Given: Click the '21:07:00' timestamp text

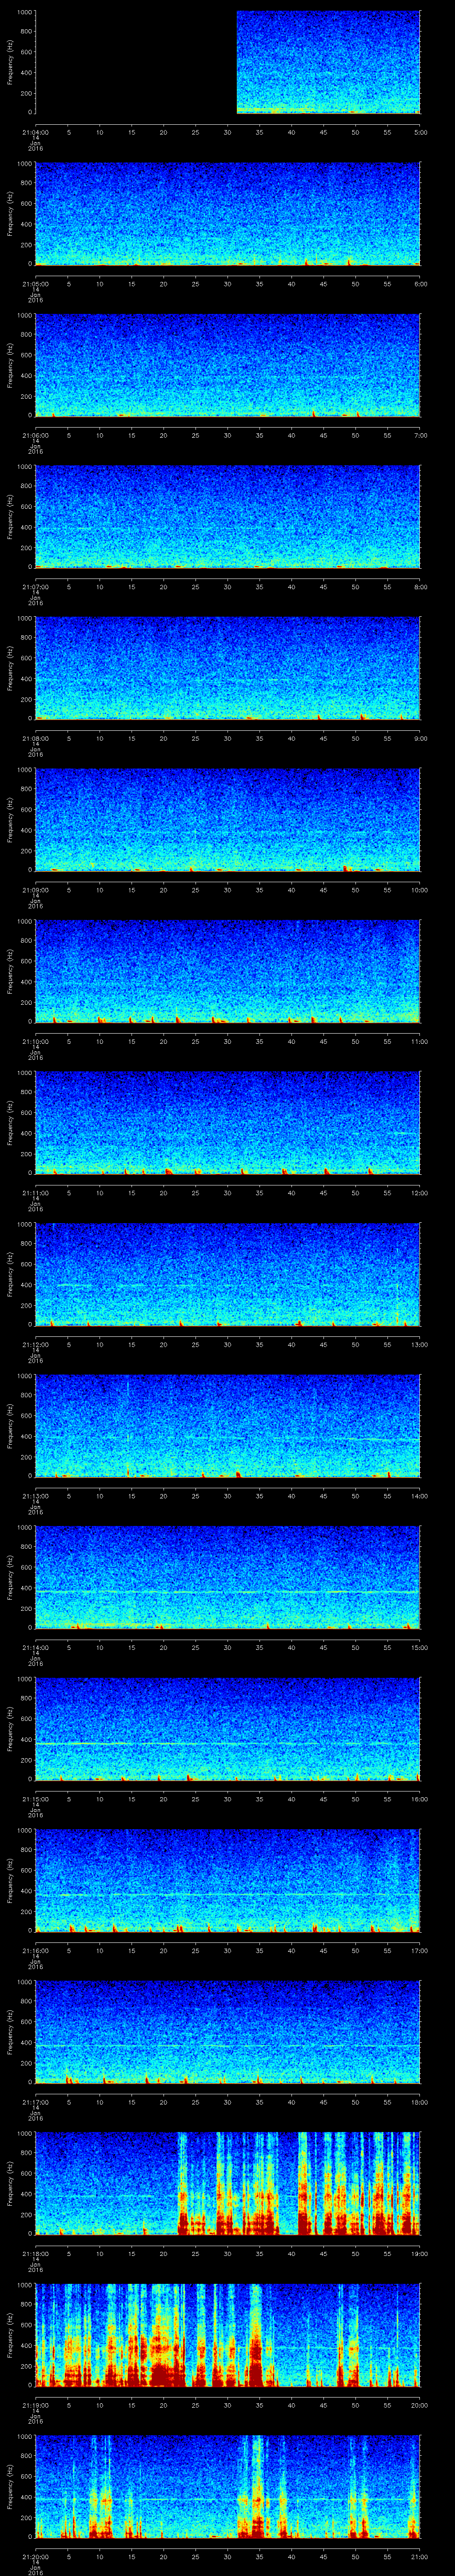Looking at the screenshot, I should click(x=35, y=587).
